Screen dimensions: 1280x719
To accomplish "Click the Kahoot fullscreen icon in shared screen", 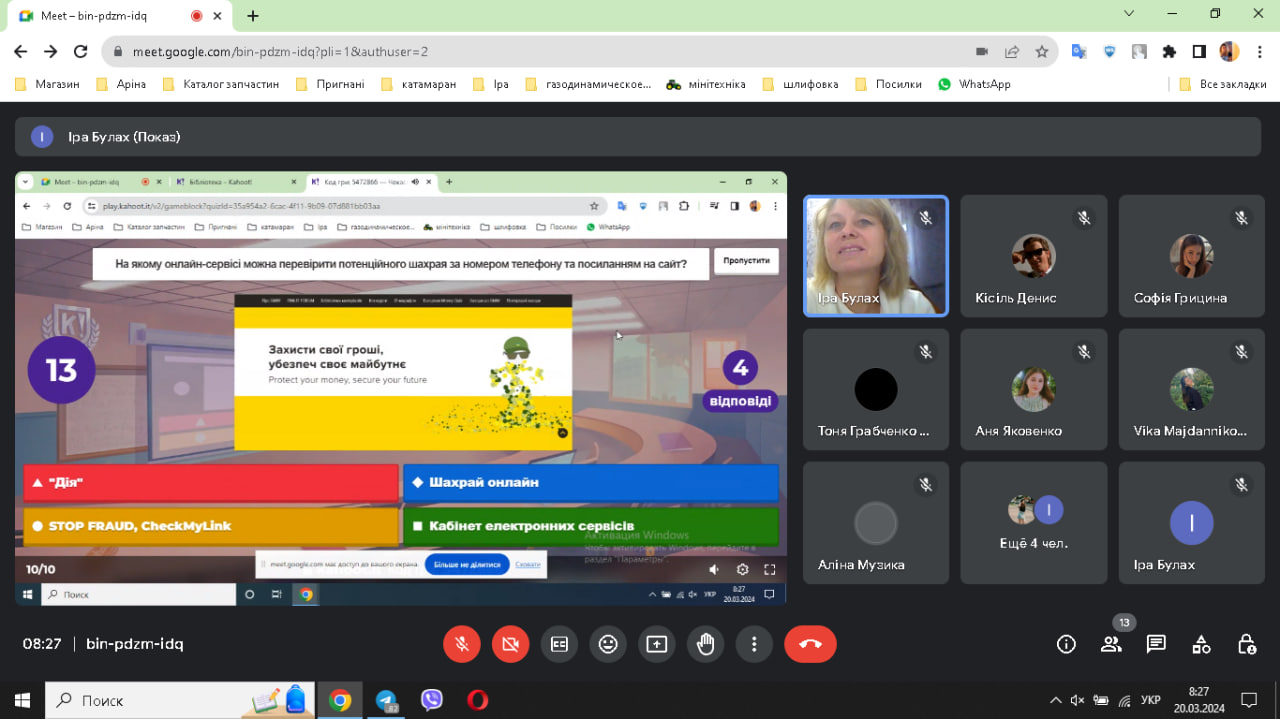I will 770,569.
